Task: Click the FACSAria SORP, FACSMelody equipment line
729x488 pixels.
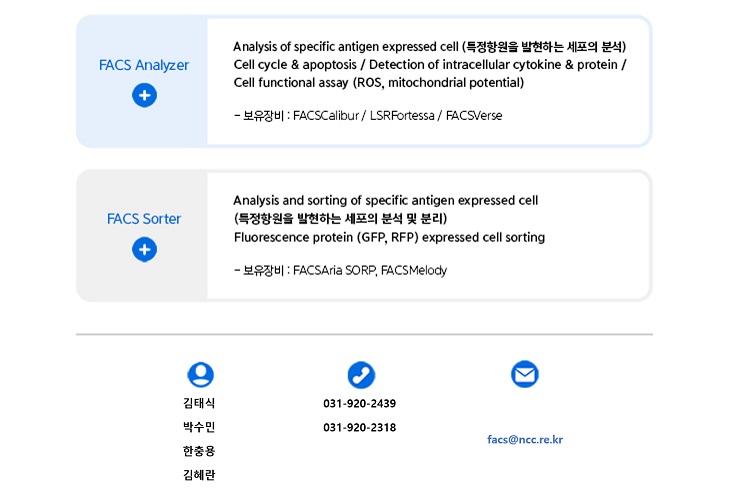Action: tap(340, 270)
